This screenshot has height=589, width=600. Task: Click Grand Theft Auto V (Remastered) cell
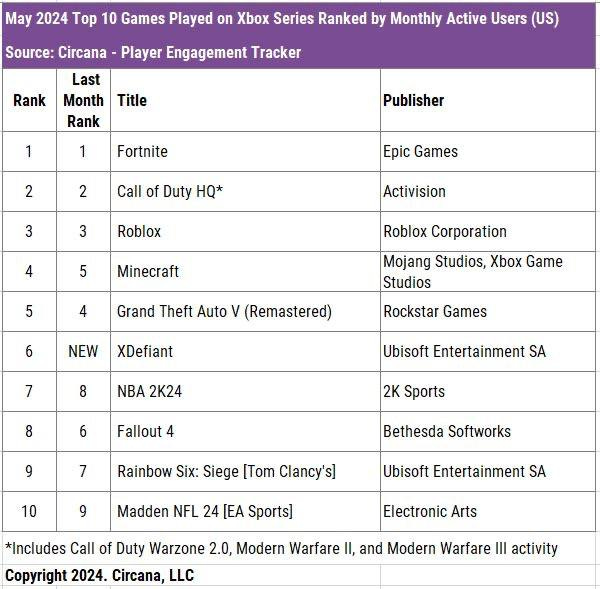[224, 312]
